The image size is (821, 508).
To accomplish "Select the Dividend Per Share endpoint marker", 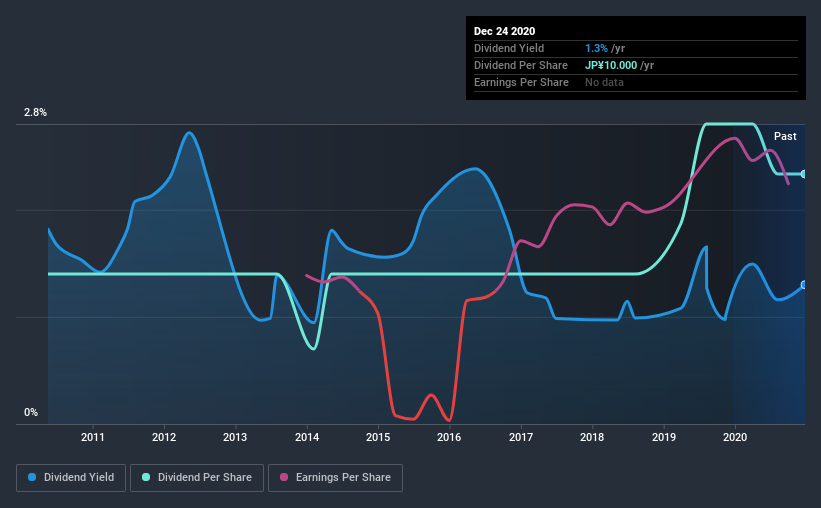I will 804,174.
